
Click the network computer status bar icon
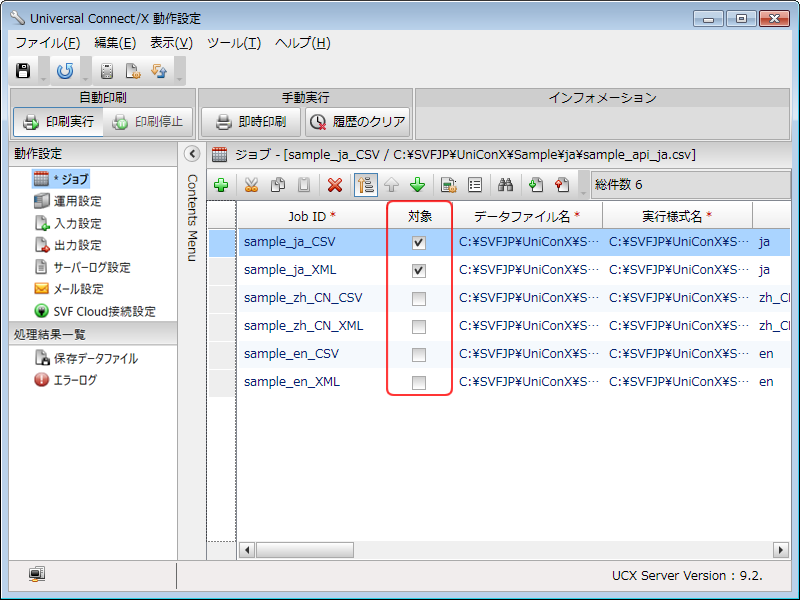click(37, 574)
